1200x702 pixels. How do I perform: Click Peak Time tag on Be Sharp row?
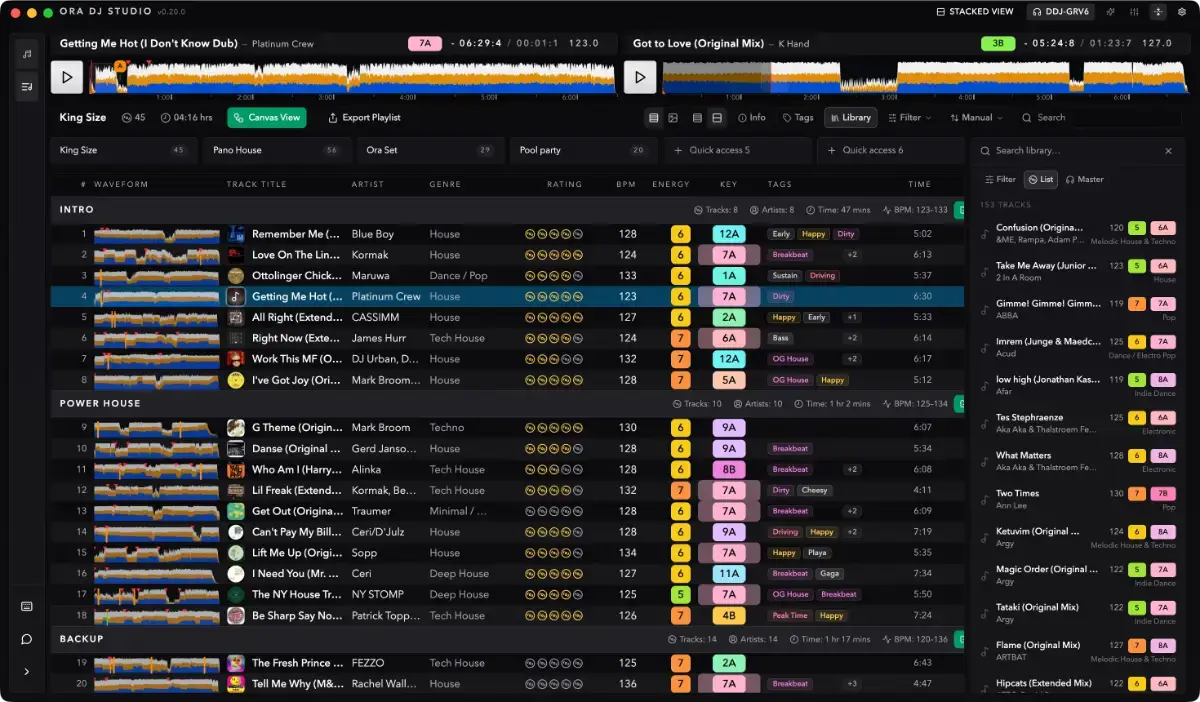coord(790,615)
